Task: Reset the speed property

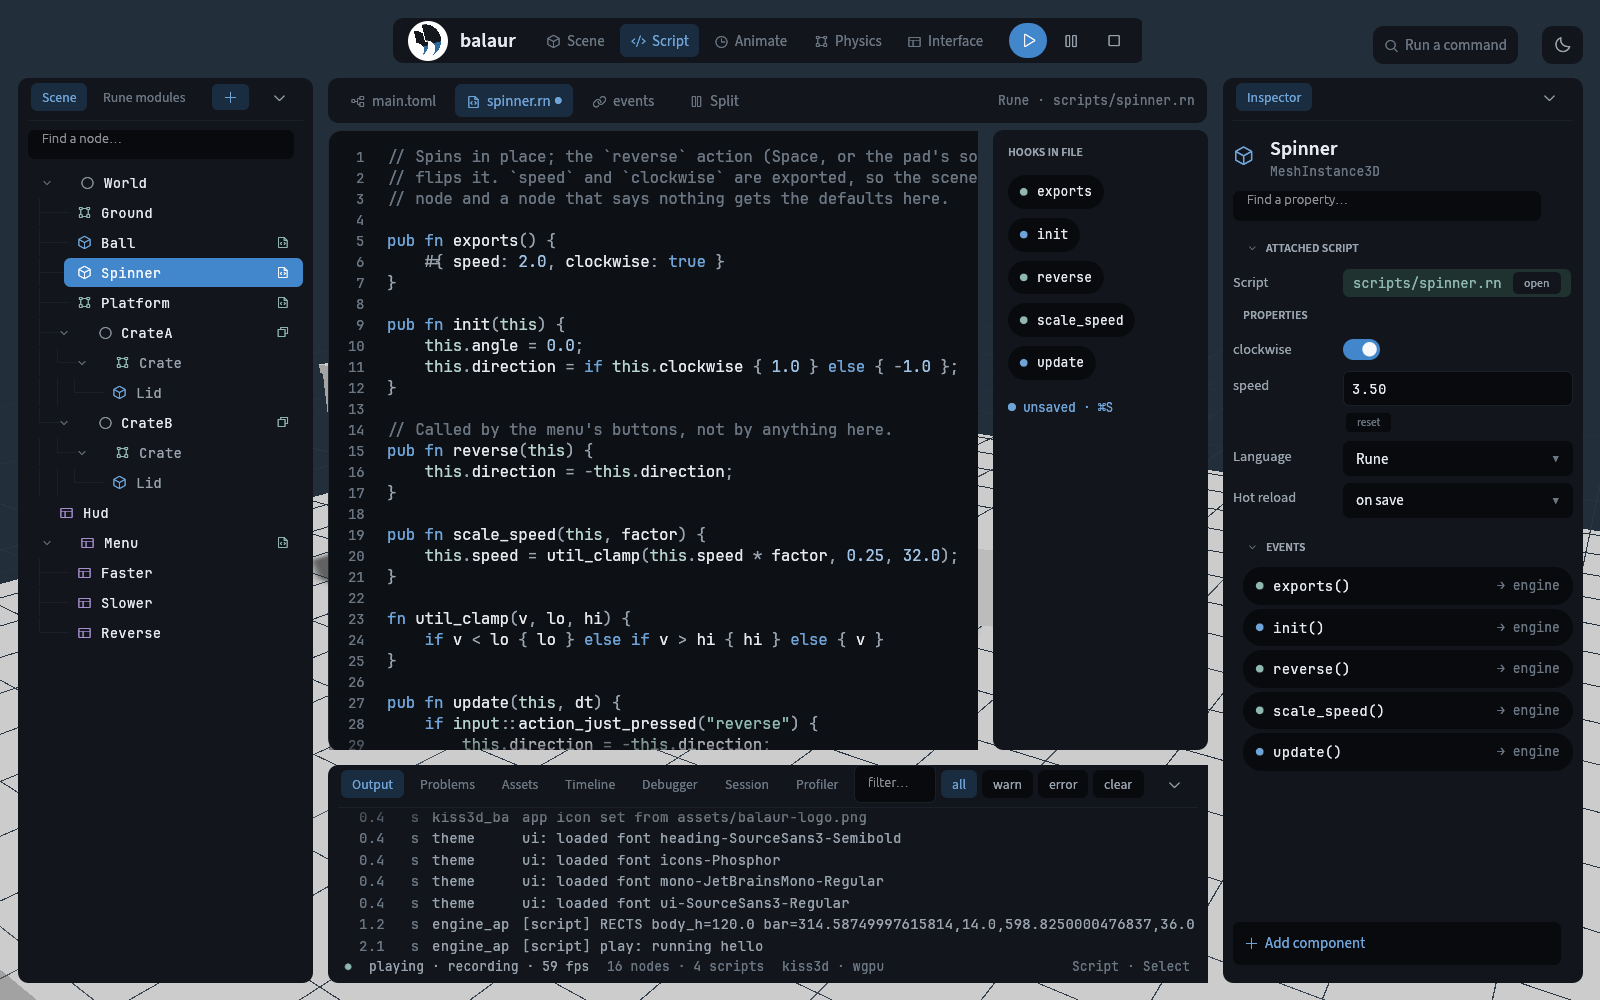Action: tap(1368, 422)
